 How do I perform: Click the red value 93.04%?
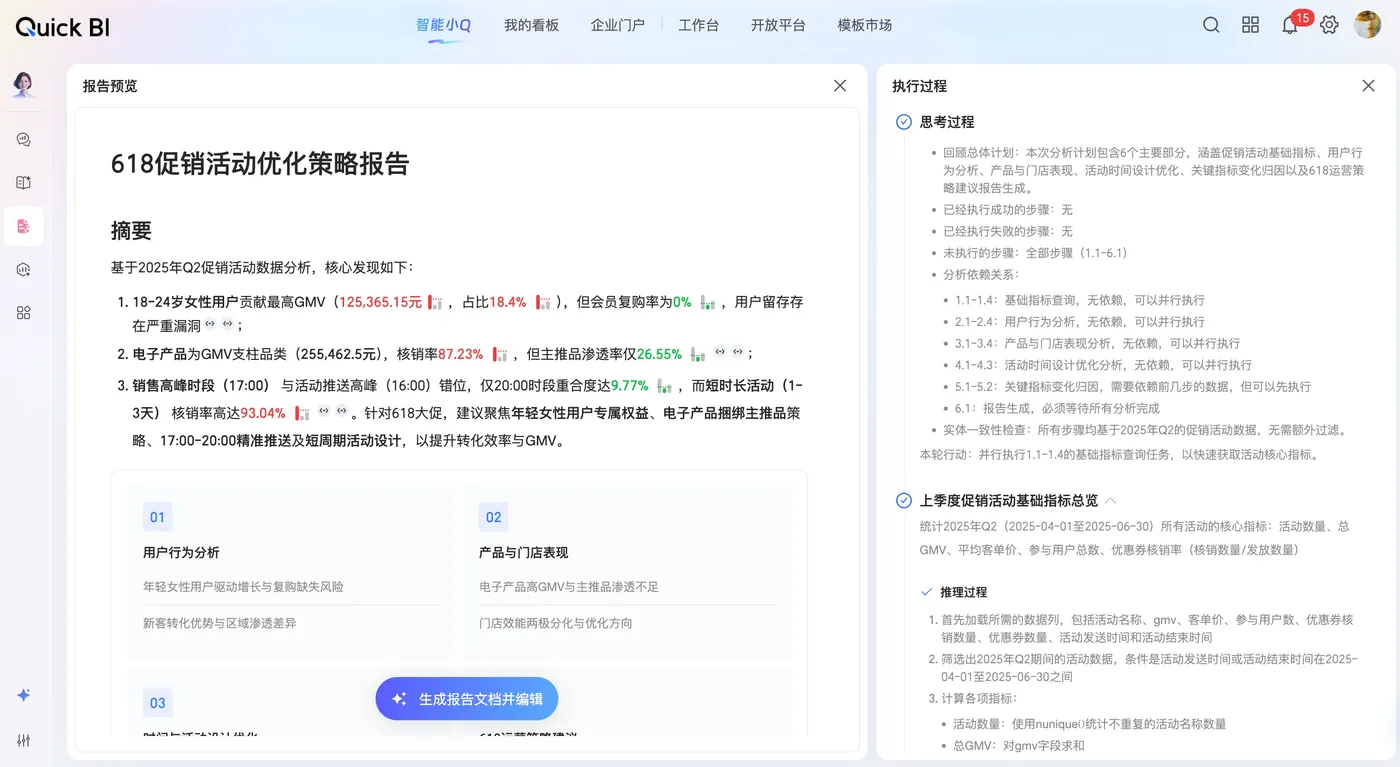(263, 413)
